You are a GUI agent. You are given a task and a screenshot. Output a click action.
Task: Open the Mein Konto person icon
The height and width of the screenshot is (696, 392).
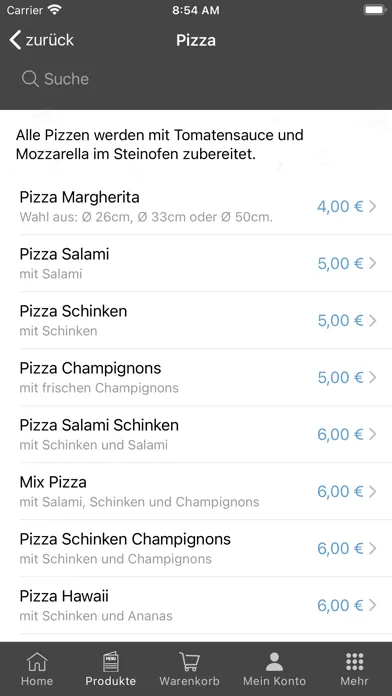pyautogui.click(x=274, y=661)
